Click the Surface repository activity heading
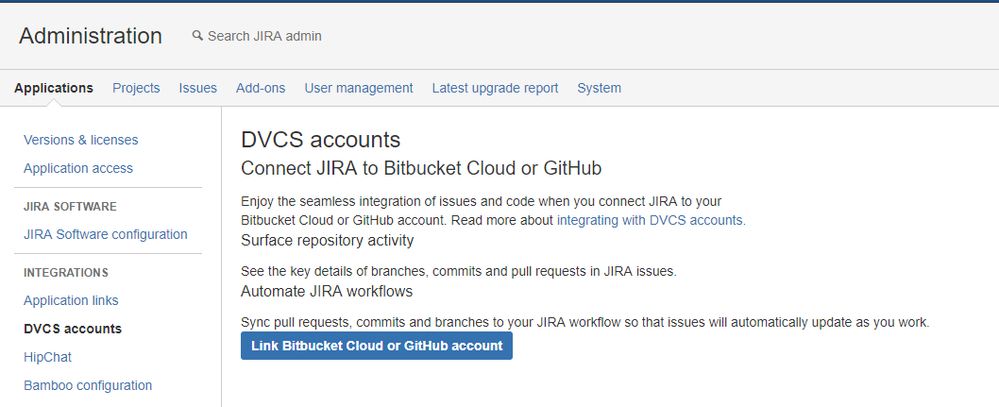This screenshot has width=999, height=407. tap(327, 240)
